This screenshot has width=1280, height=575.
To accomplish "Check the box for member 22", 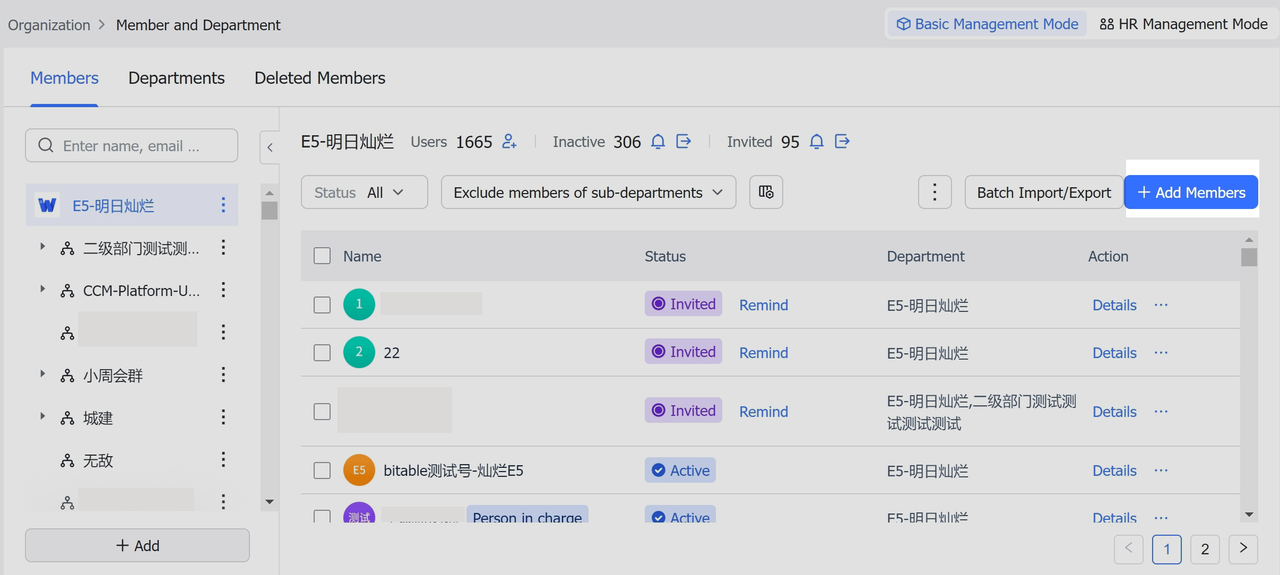I will pyautogui.click(x=322, y=353).
